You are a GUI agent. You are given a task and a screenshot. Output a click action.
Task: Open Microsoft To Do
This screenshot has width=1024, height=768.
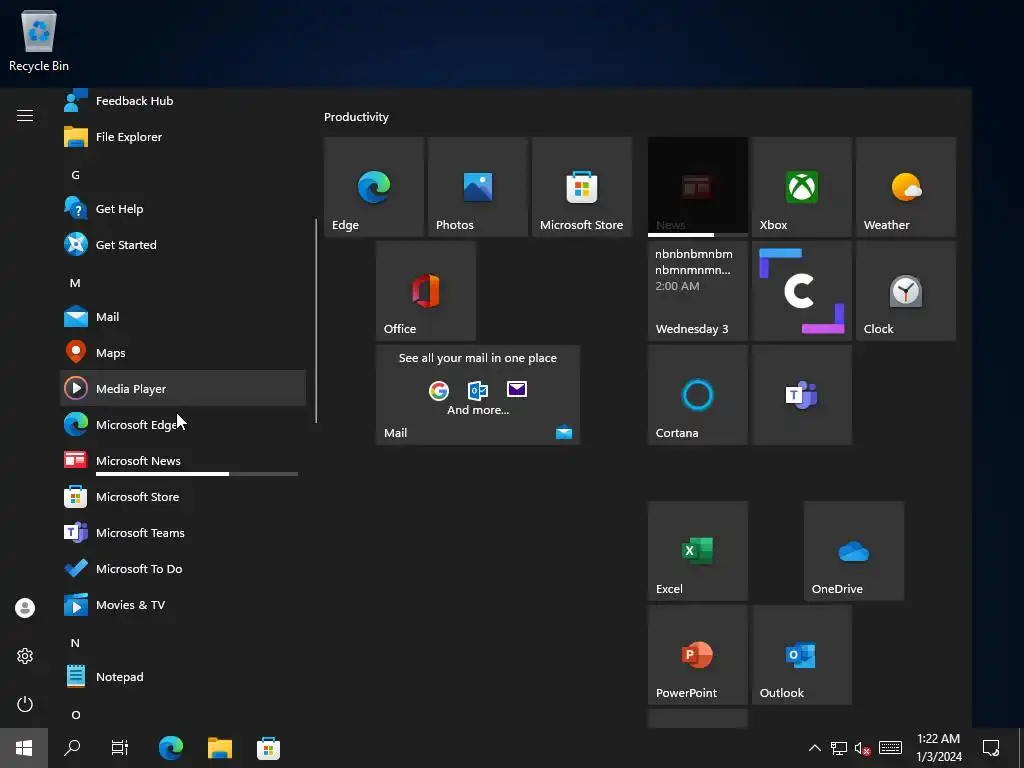click(x=183, y=568)
